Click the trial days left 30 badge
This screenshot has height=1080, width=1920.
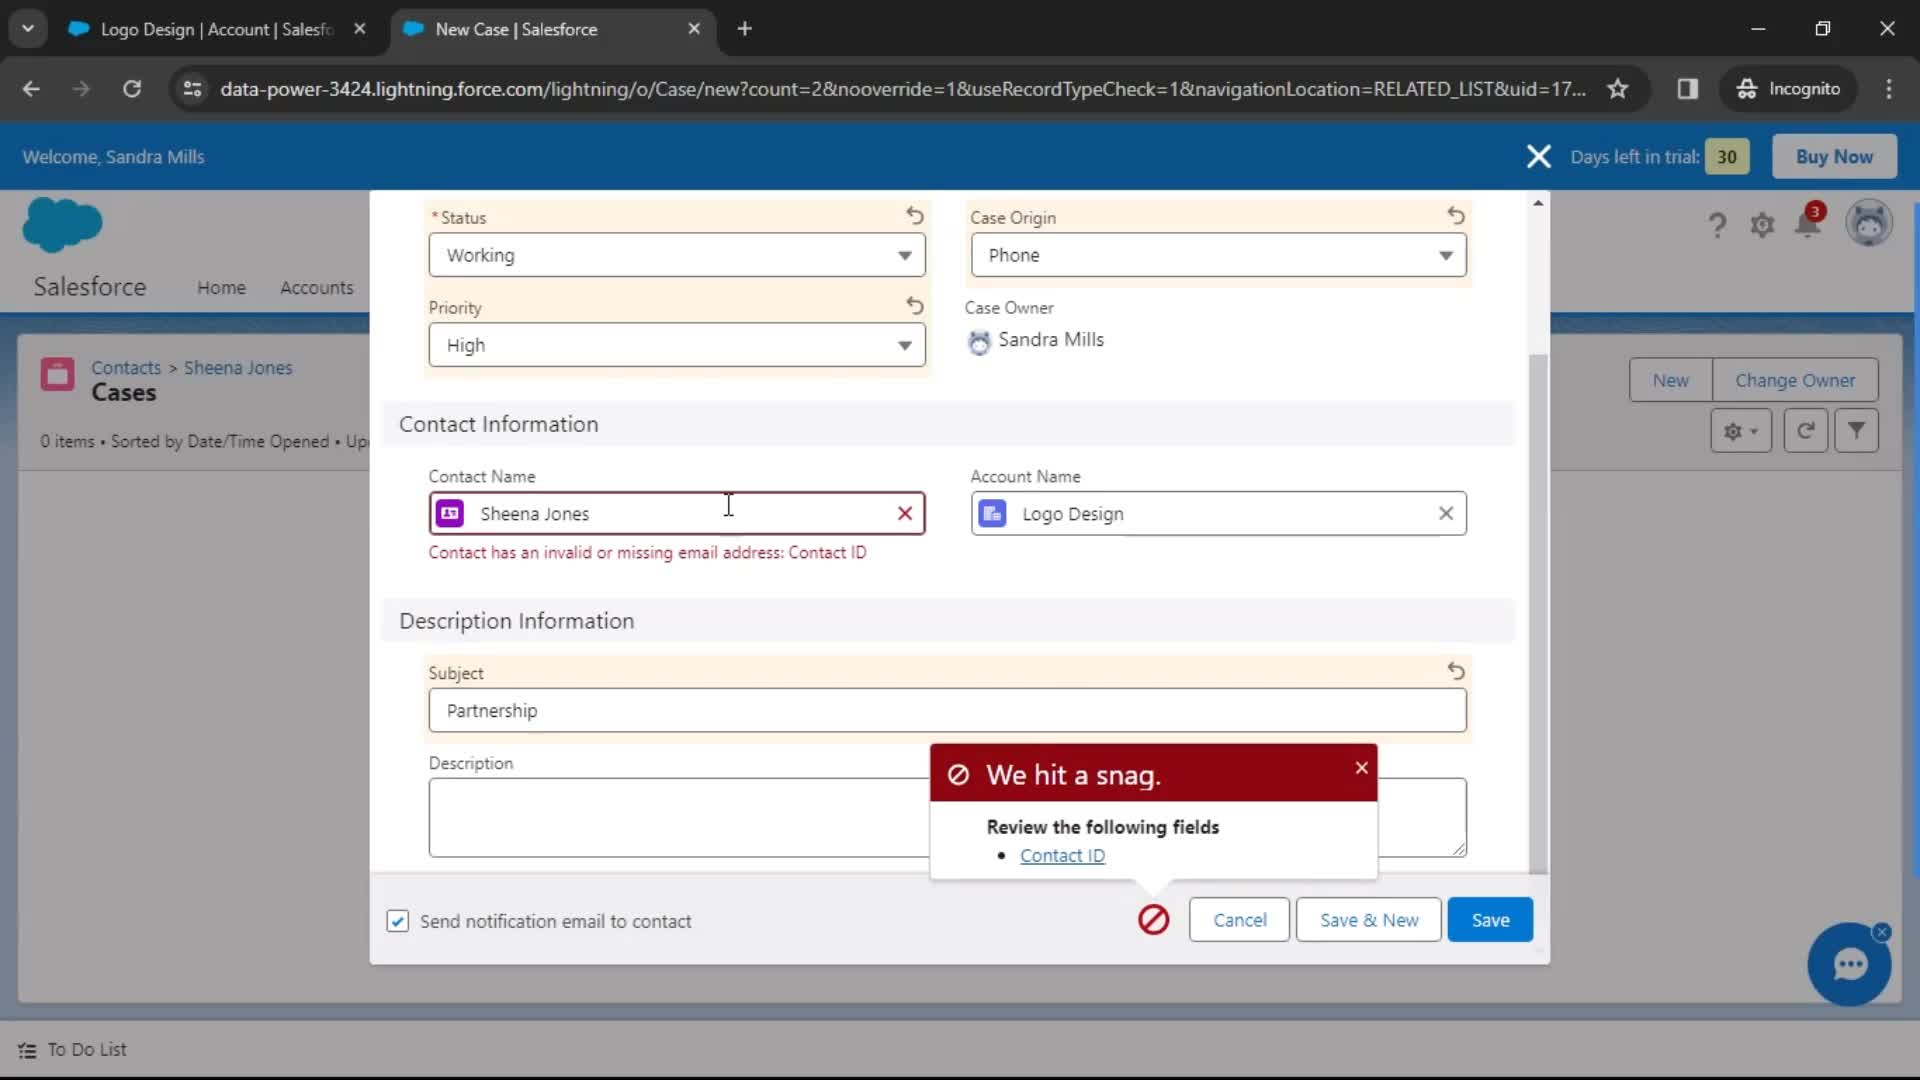[1727, 157]
